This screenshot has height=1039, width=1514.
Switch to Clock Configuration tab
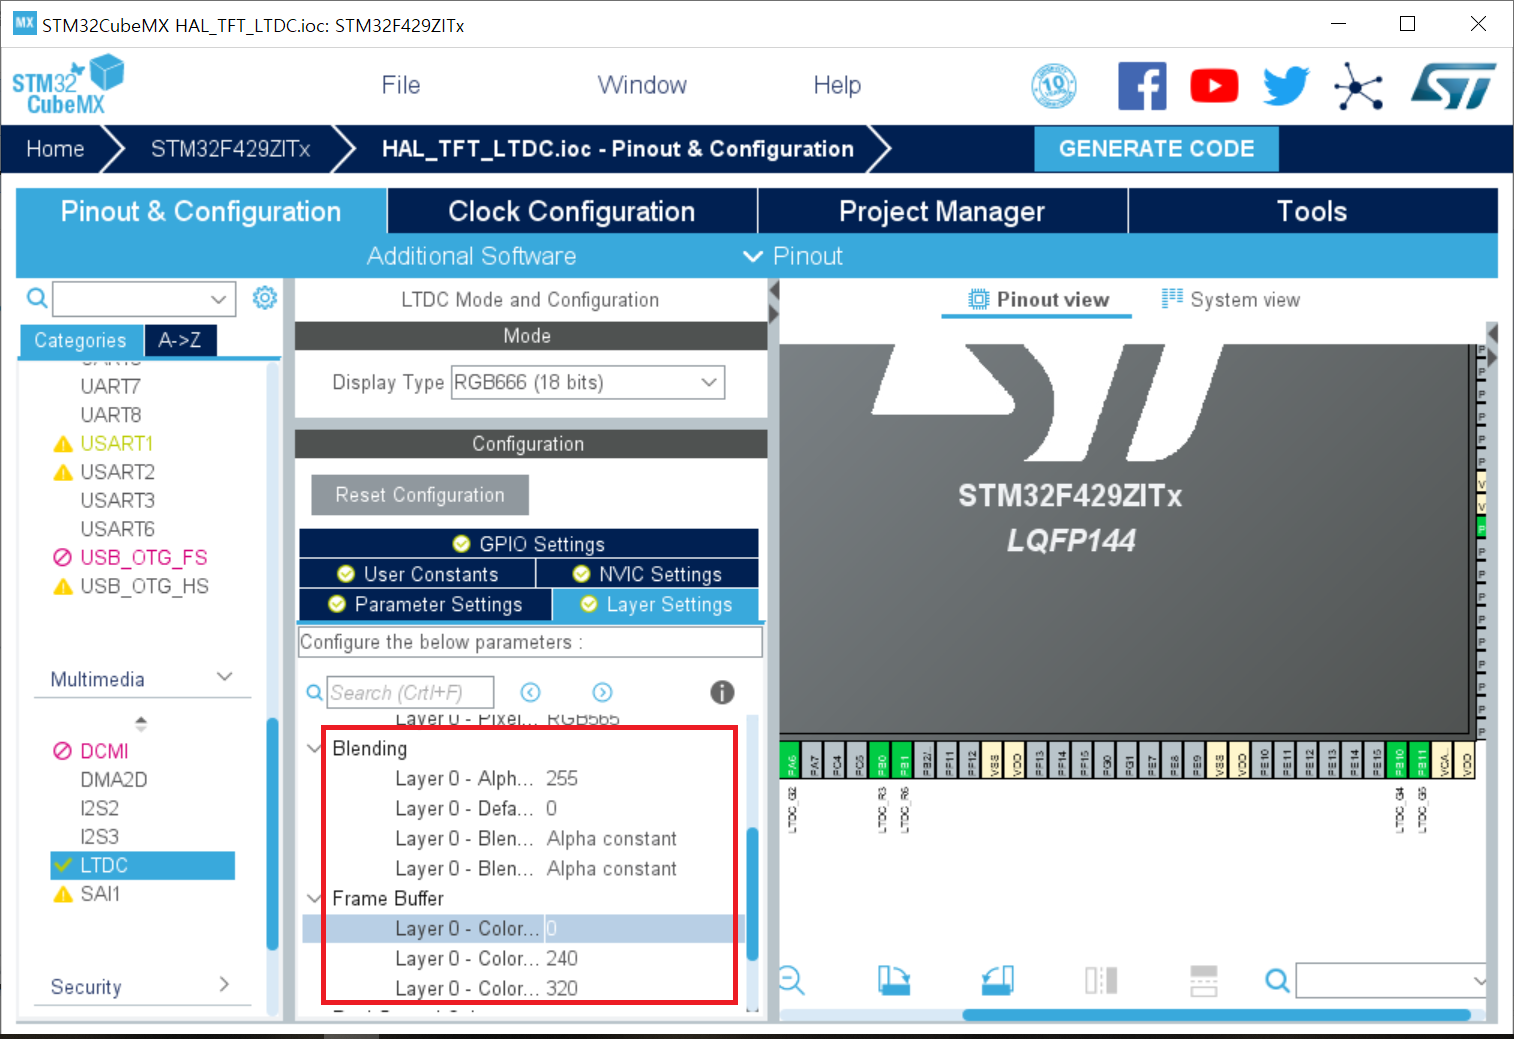point(572,211)
